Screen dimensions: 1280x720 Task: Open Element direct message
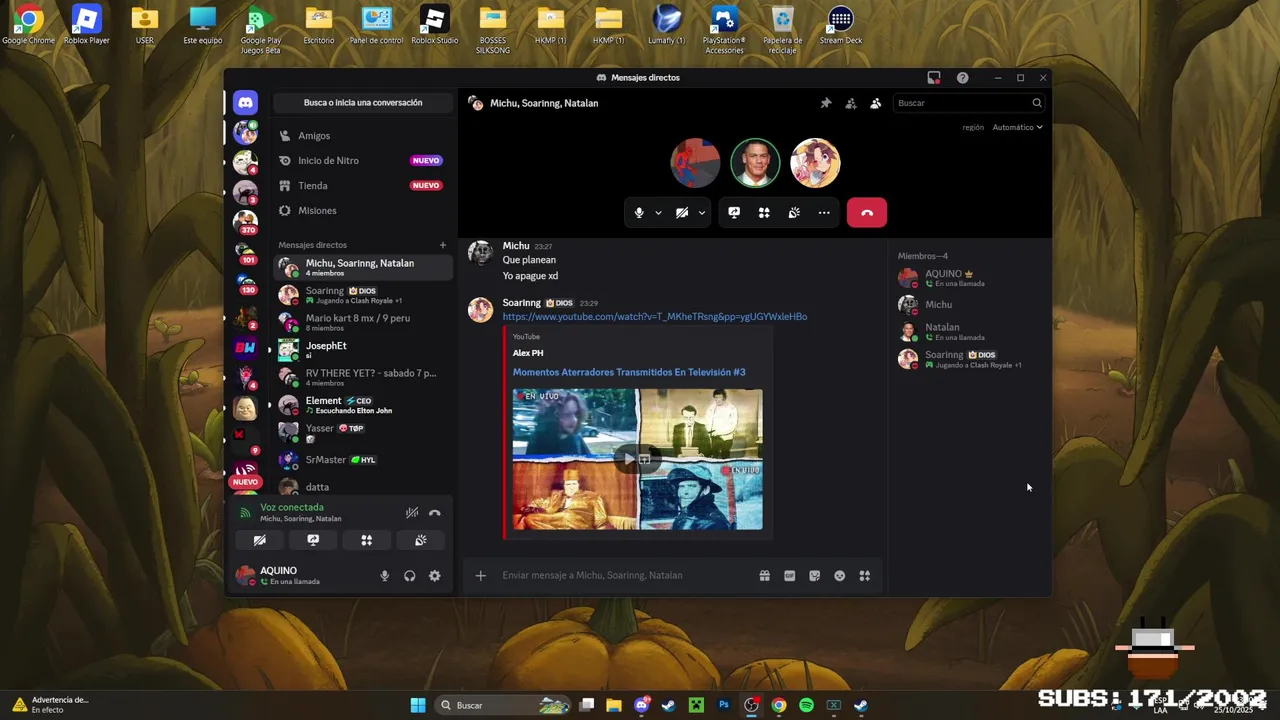363,405
